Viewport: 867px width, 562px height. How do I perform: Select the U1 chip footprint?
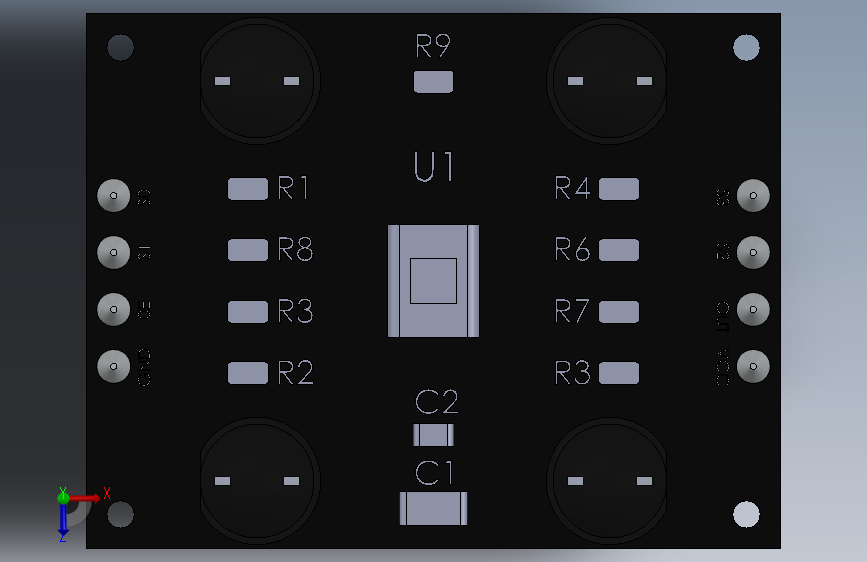tap(434, 280)
